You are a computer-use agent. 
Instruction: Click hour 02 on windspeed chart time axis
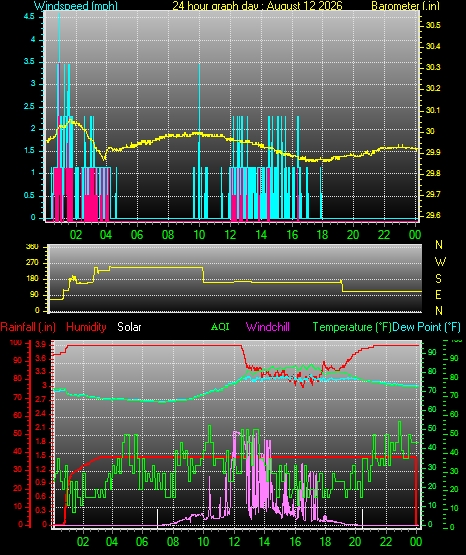[76, 235]
